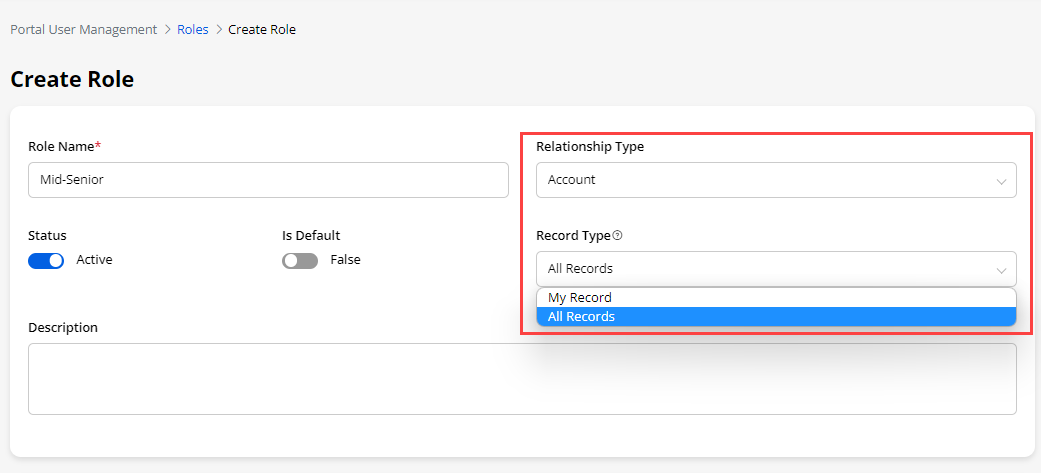The image size is (1041, 473).
Task: Click the Record Type help icon
Action: click(x=617, y=236)
